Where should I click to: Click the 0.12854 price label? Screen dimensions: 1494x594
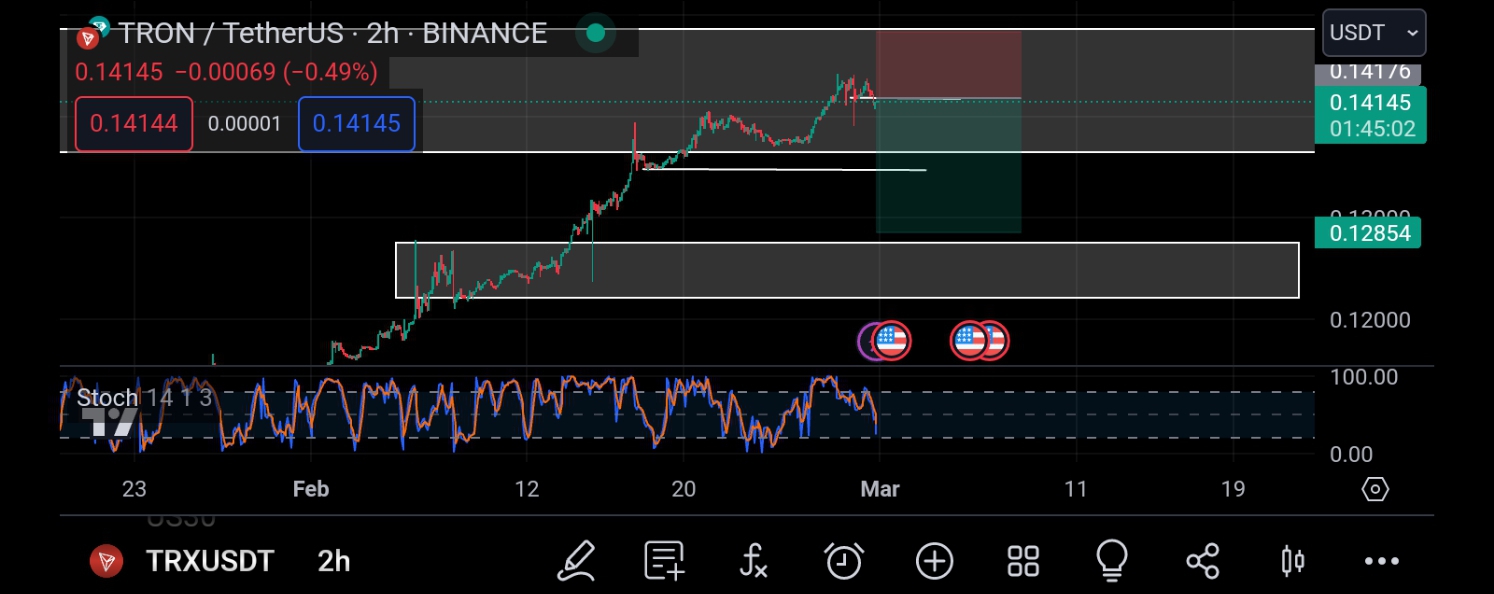click(1370, 233)
